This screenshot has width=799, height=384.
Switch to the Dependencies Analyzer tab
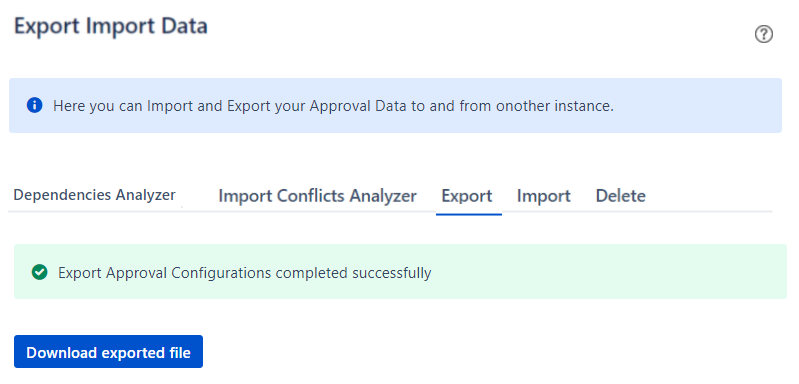pyautogui.click(x=94, y=195)
